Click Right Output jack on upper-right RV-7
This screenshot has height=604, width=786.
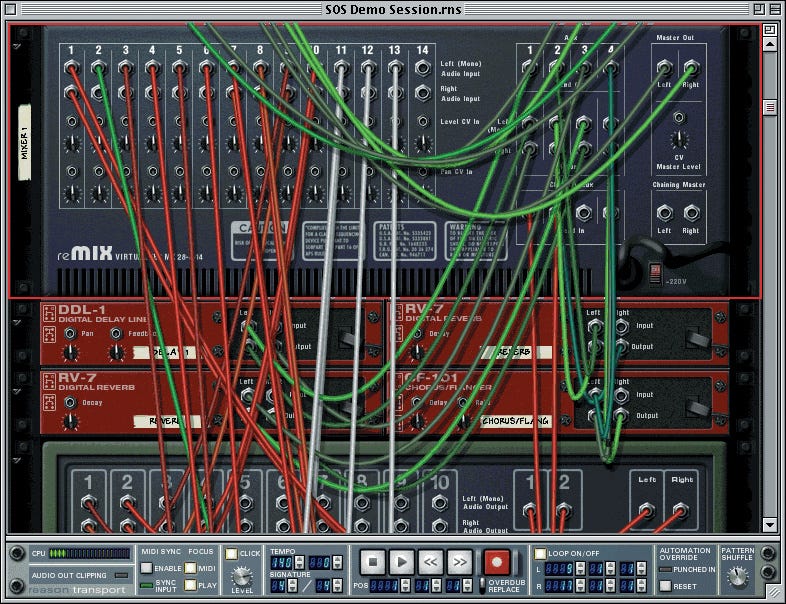tap(621, 347)
